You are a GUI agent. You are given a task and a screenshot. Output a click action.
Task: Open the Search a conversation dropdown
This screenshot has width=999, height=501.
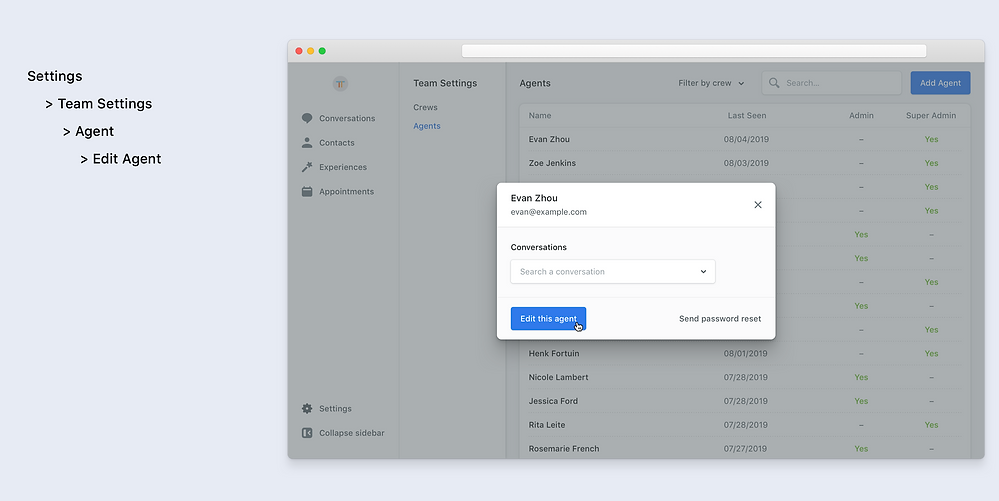click(613, 272)
